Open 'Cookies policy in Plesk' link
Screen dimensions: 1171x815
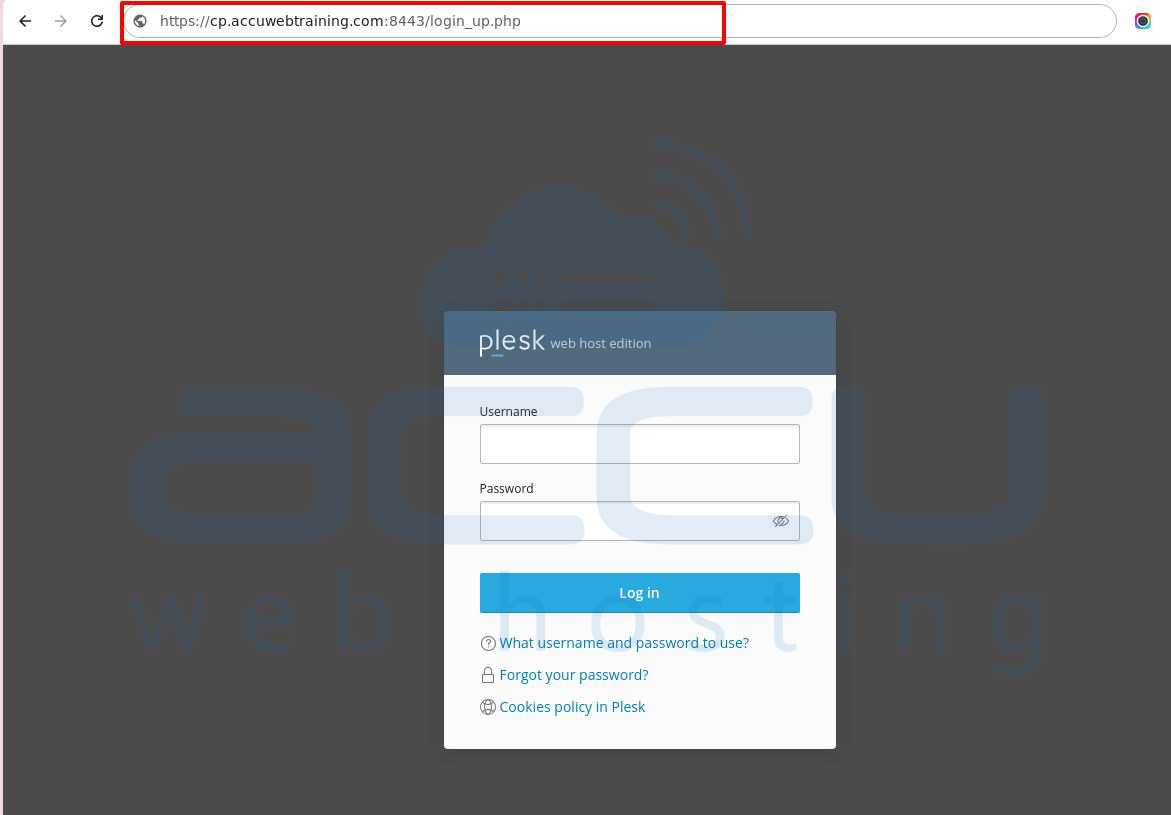point(572,707)
